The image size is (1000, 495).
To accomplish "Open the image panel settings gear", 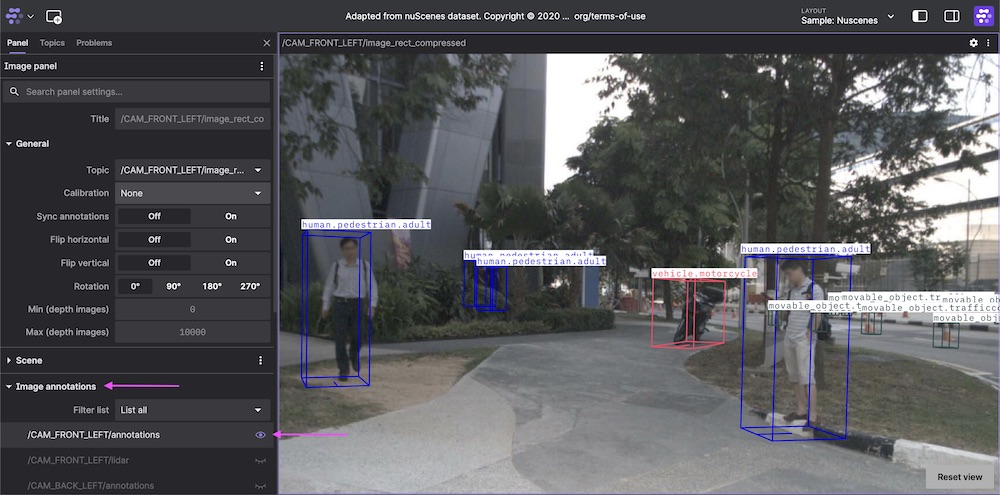I will click(973, 43).
